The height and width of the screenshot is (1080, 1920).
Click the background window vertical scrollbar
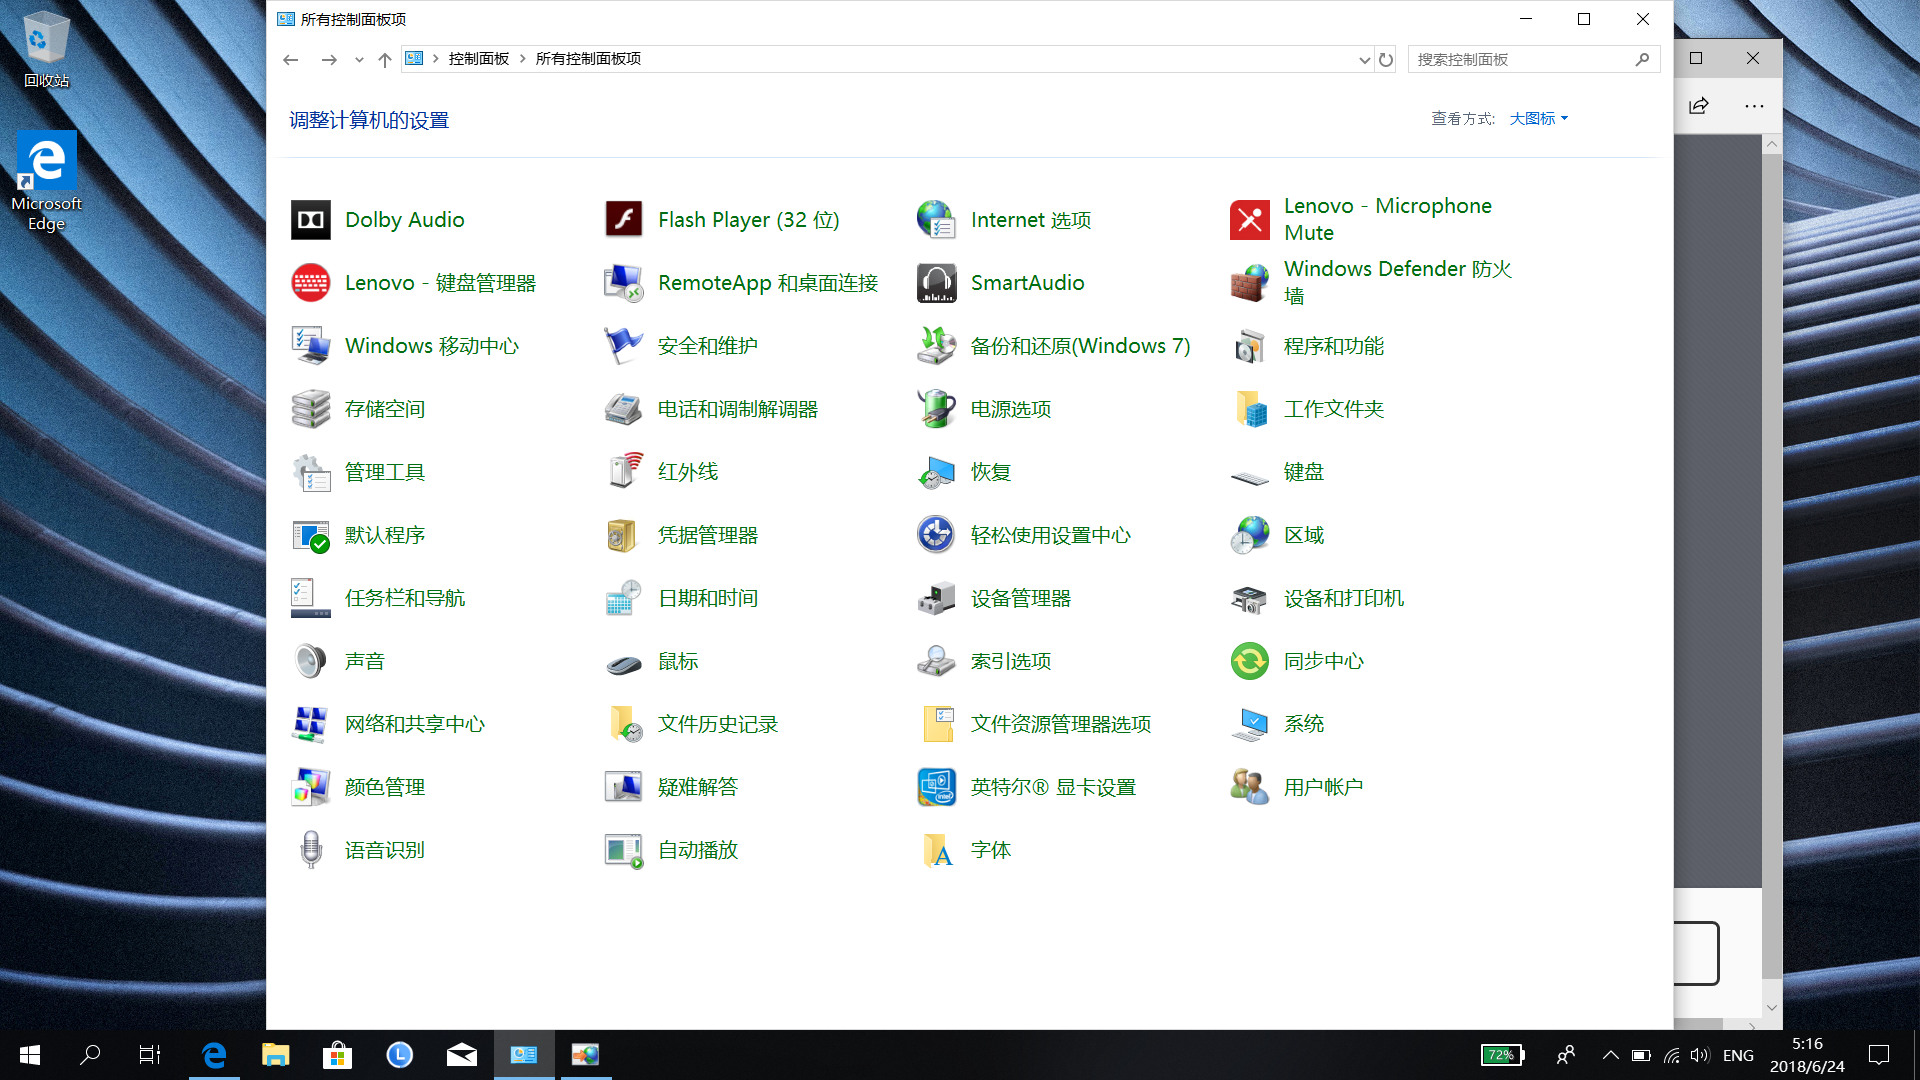(x=1771, y=564)
